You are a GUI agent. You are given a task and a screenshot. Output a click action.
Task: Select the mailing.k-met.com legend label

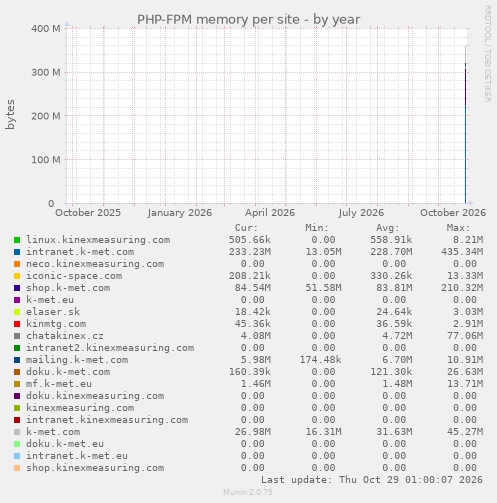pos(77,360)
